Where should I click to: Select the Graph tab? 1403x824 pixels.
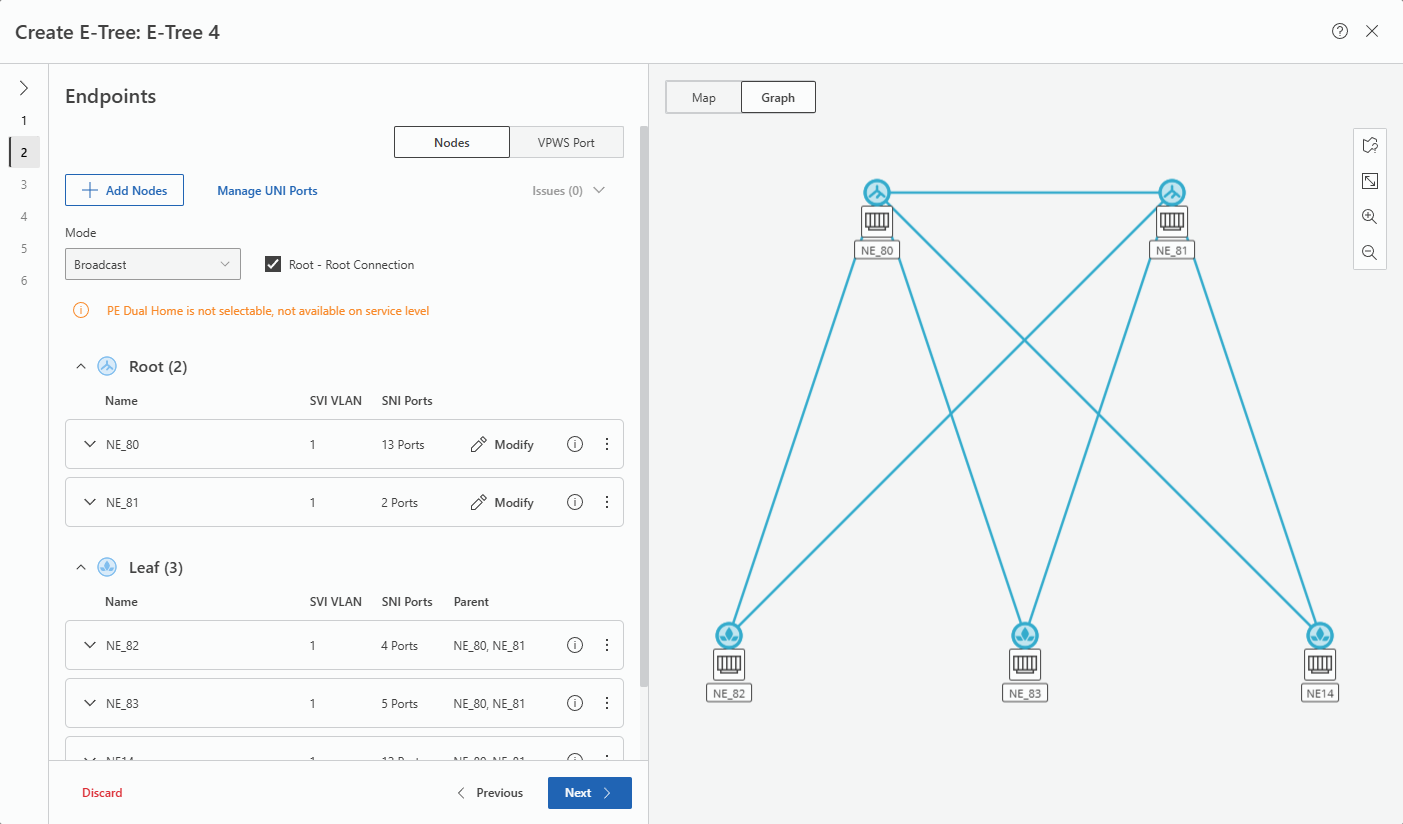[778, 98]
